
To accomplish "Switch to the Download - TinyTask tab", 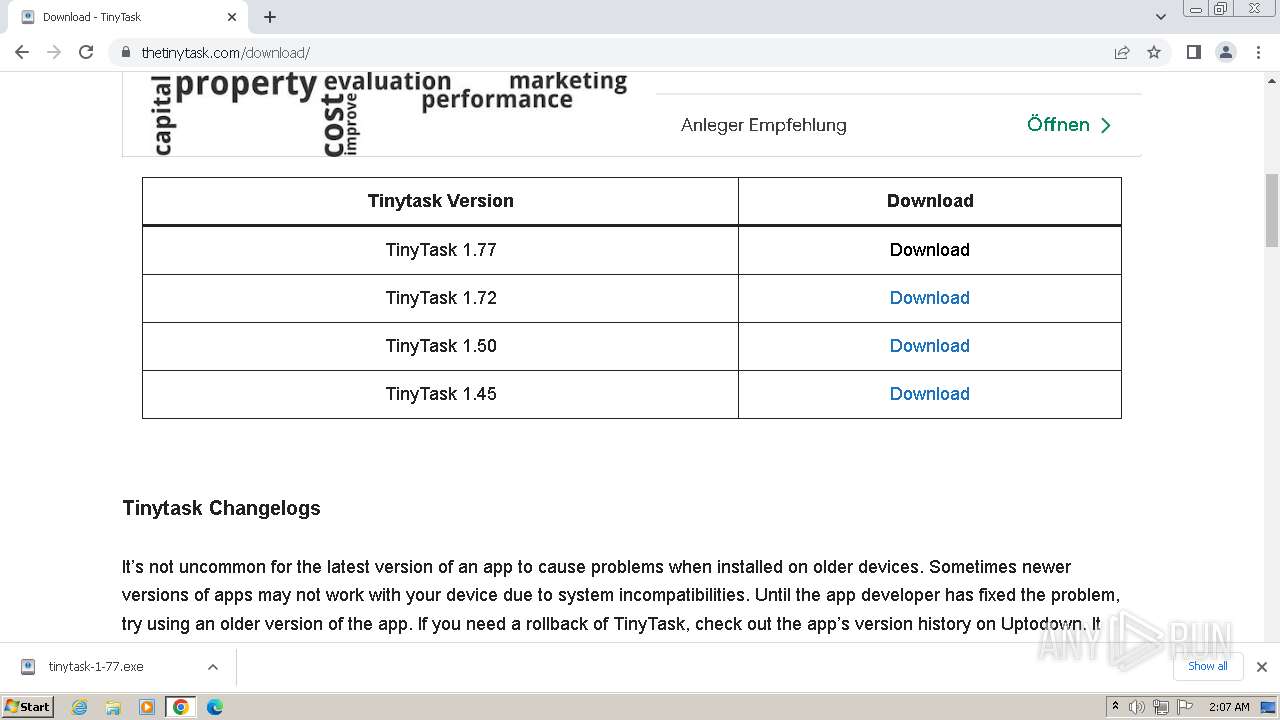I will [x=128, y=17].
